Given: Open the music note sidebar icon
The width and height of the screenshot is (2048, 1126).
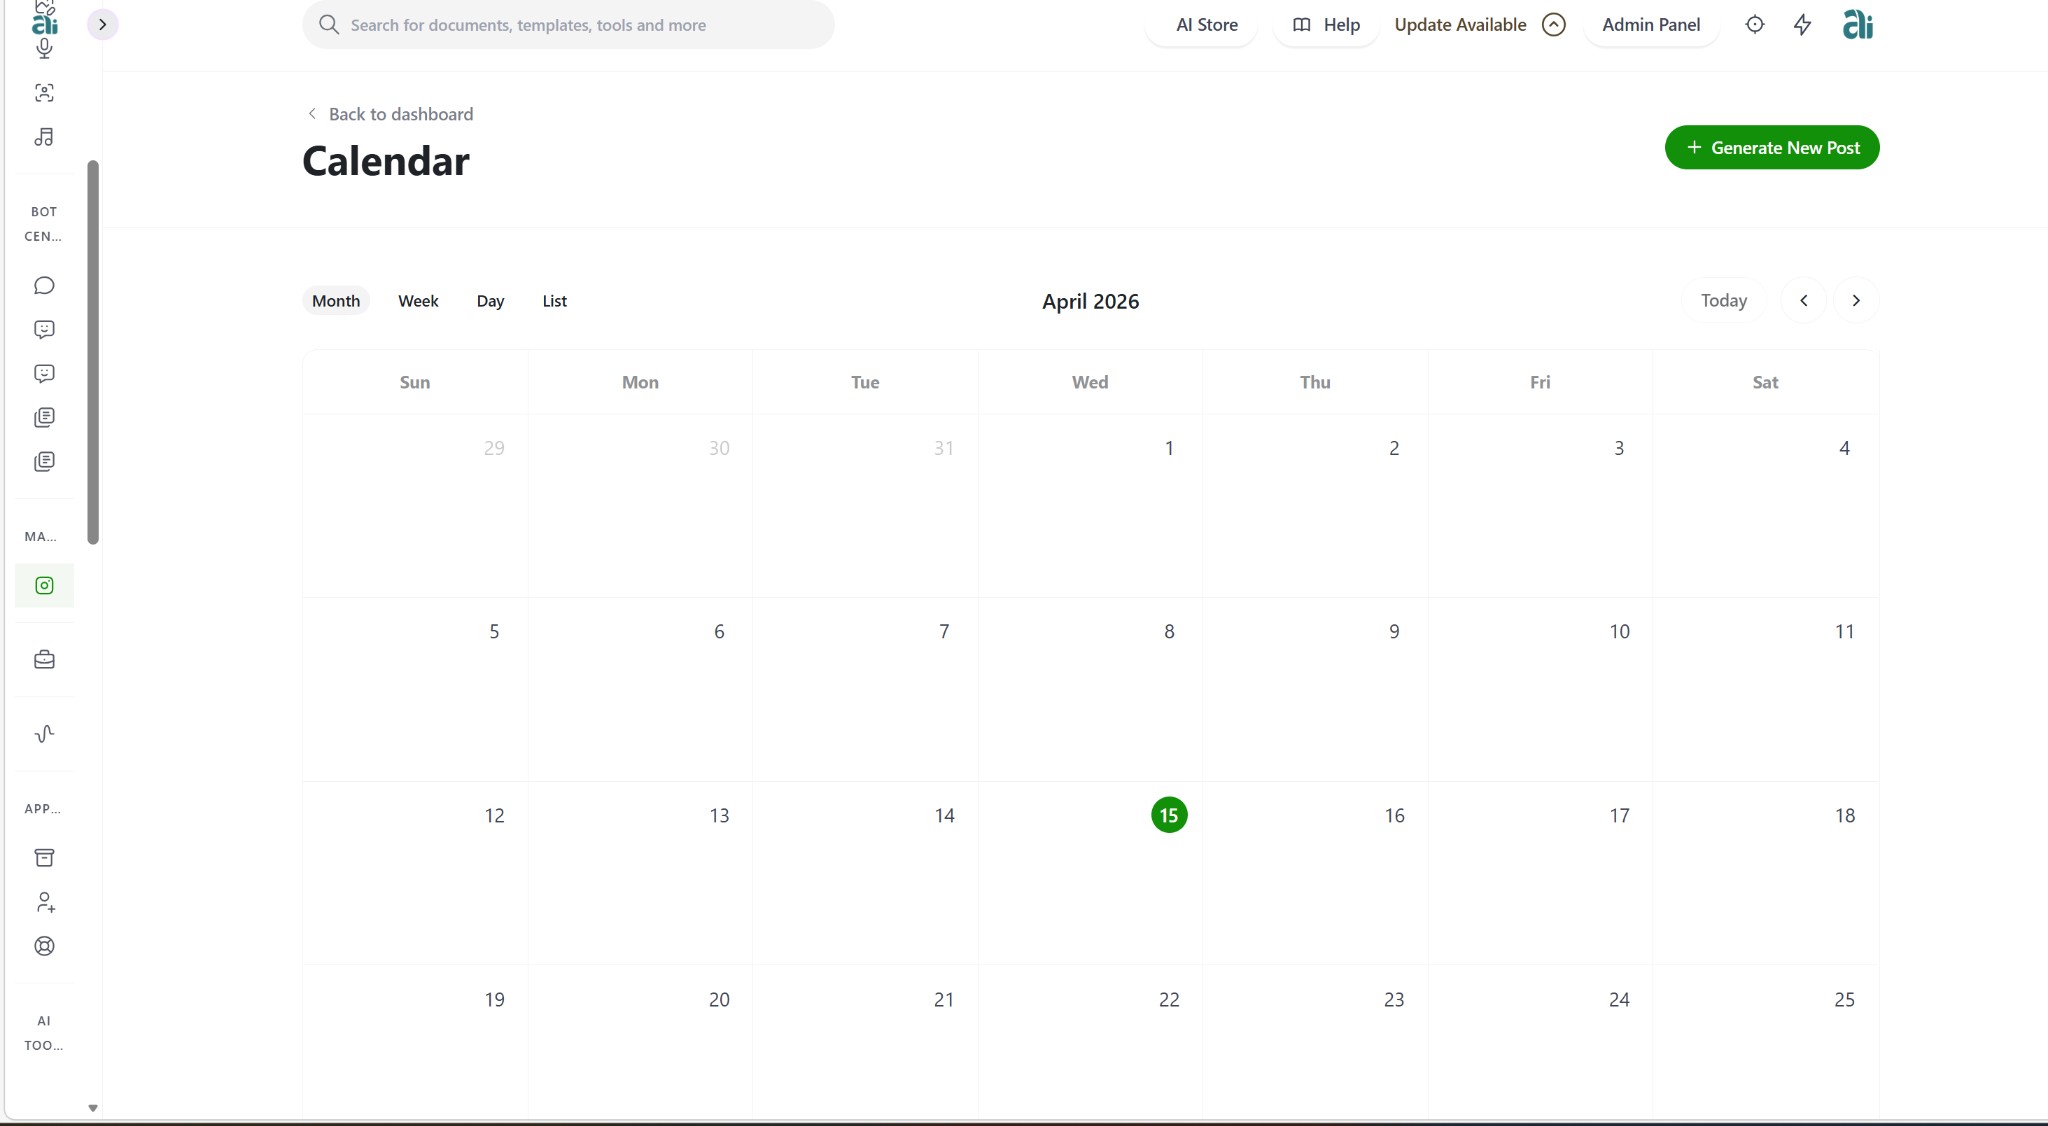Looking at the screenshot, I should pos(44,137).
